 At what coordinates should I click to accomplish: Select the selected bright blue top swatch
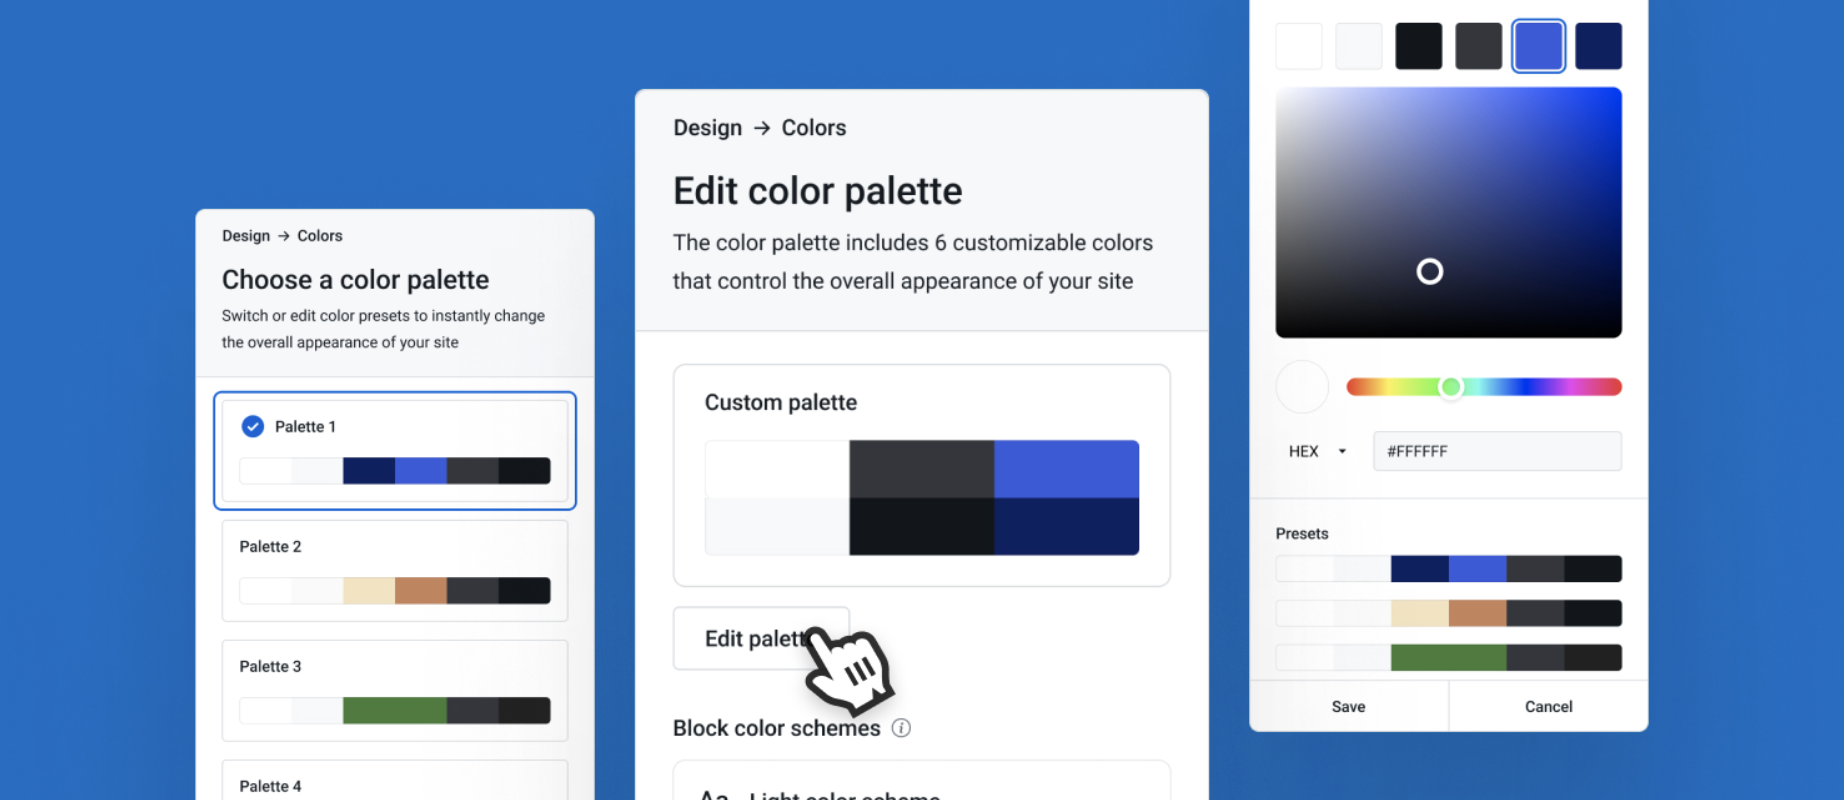tap(1538, 46)
